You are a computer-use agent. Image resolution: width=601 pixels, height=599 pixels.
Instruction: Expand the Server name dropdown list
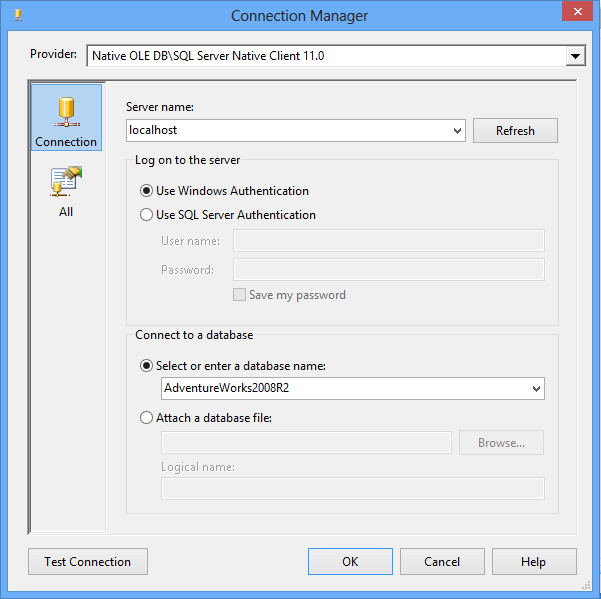point(457,131)
